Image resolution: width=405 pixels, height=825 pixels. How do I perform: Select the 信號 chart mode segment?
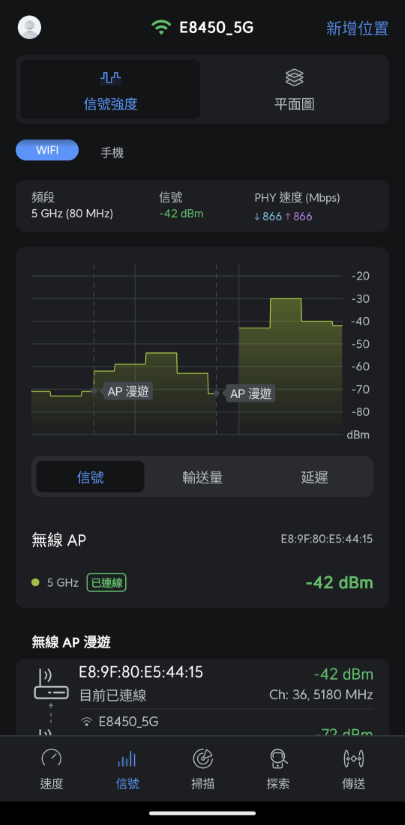coord(90,477)
